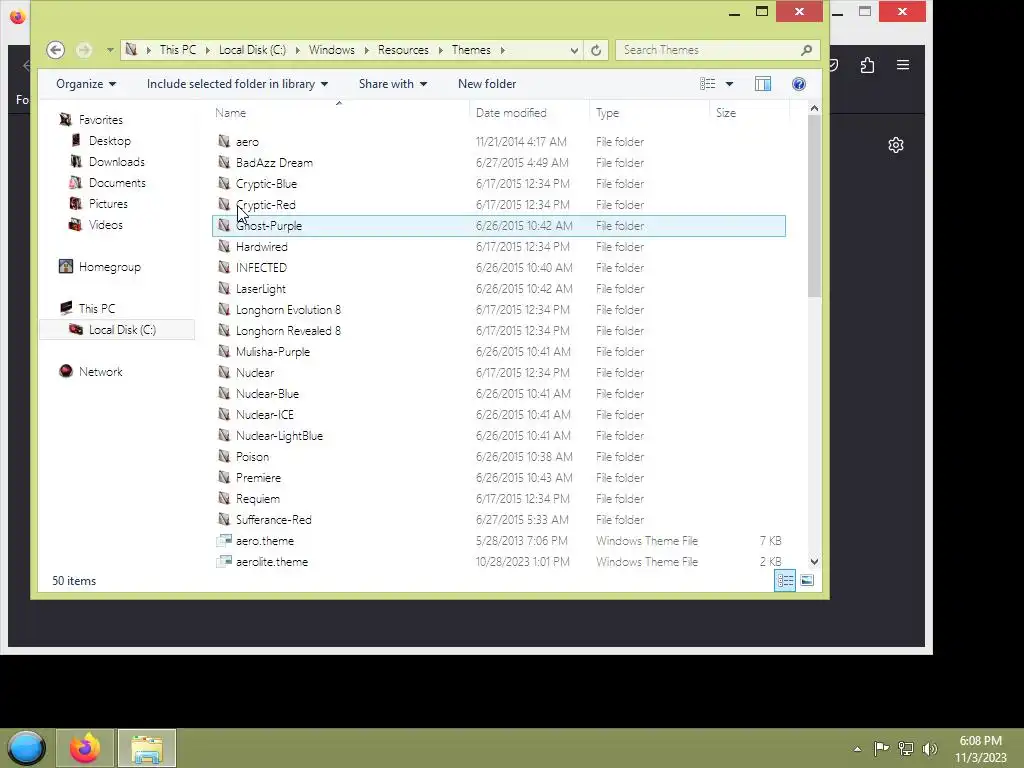
Task: Click Resources in the address breadcrumb
Action: tap(403, 50)
